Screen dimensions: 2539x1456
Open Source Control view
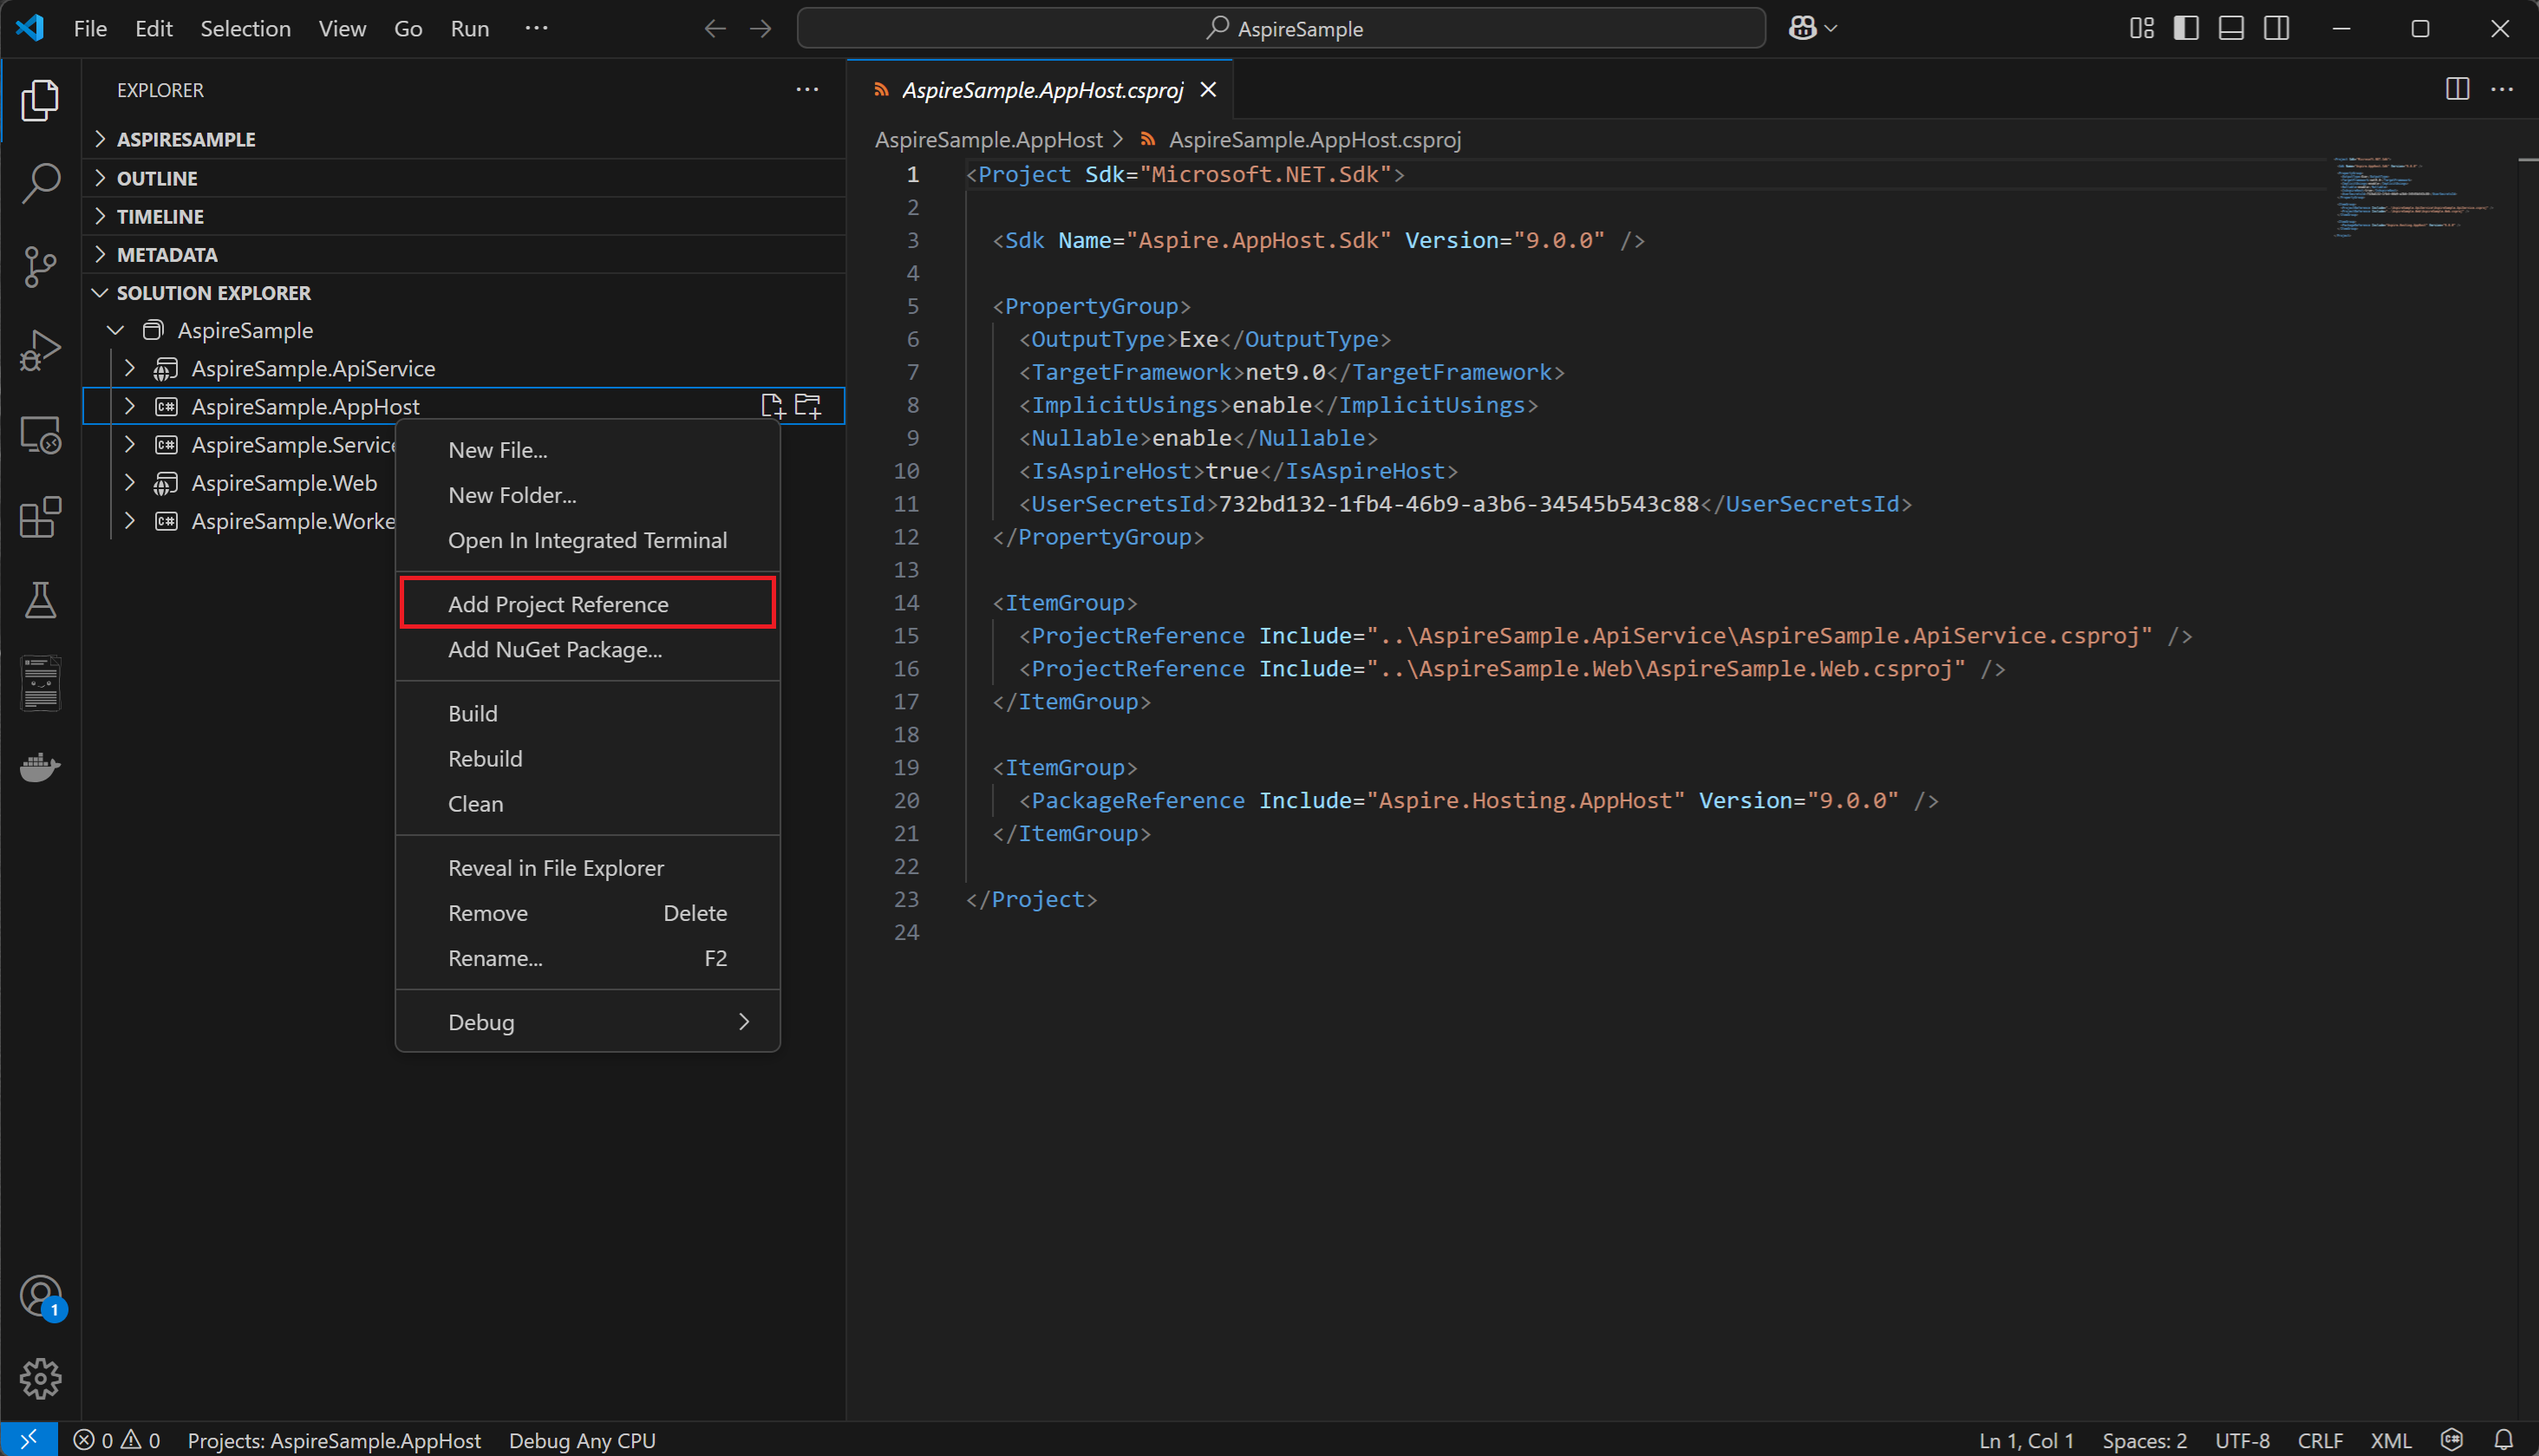coord(40,267)
